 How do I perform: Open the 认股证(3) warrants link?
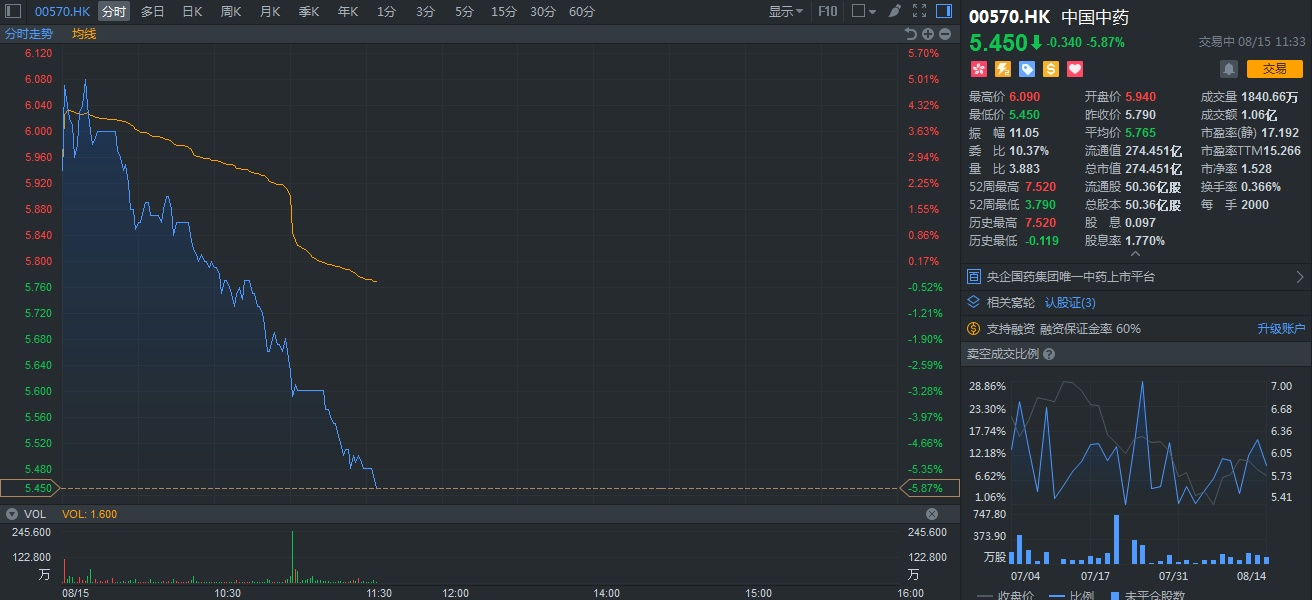tap(1070, 303)
